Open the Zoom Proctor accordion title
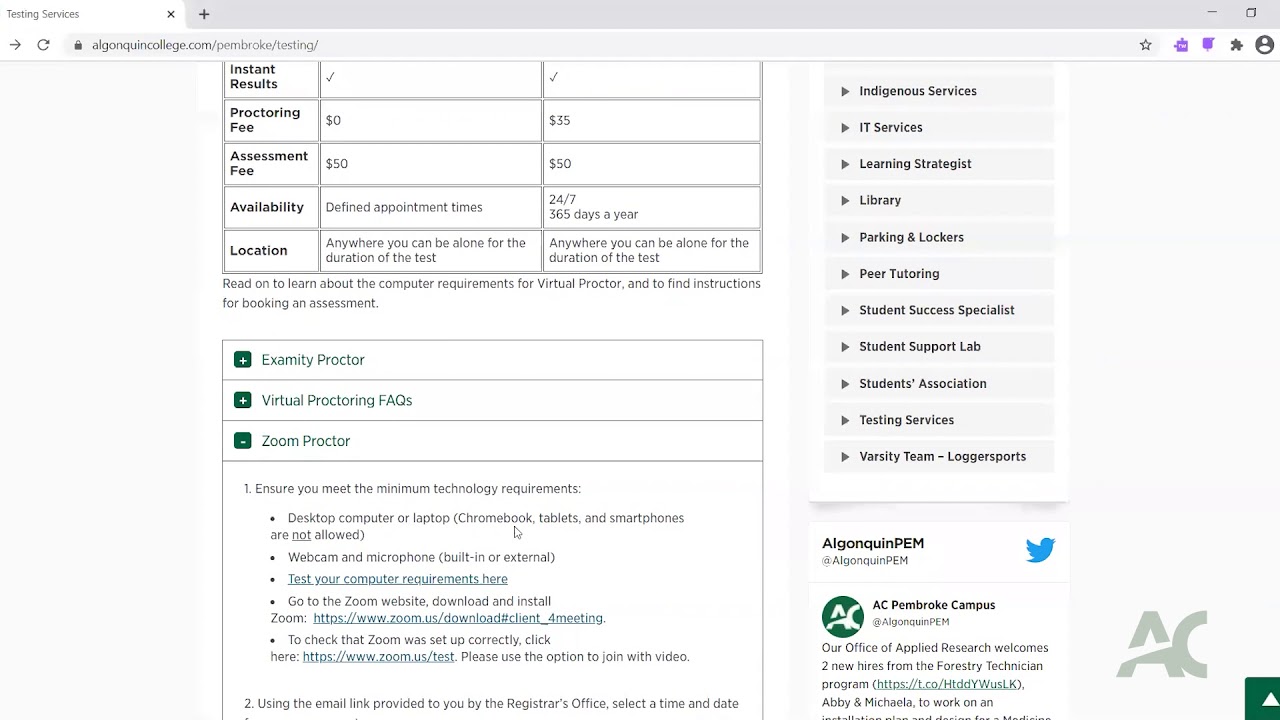Image resolution: width=1280 pixels, height=720 pixels. pos(305,441)
